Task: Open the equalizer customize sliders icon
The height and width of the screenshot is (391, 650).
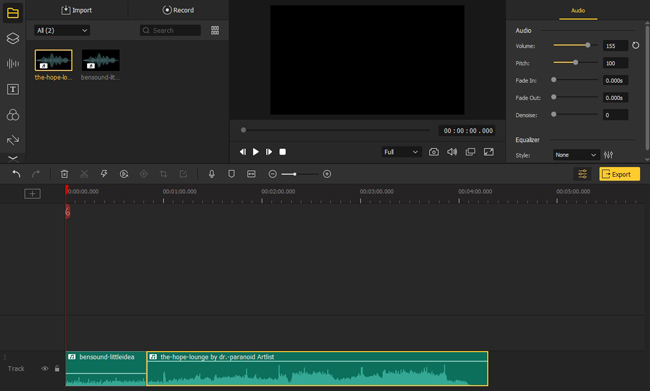Action: click(x=608, y=155)
